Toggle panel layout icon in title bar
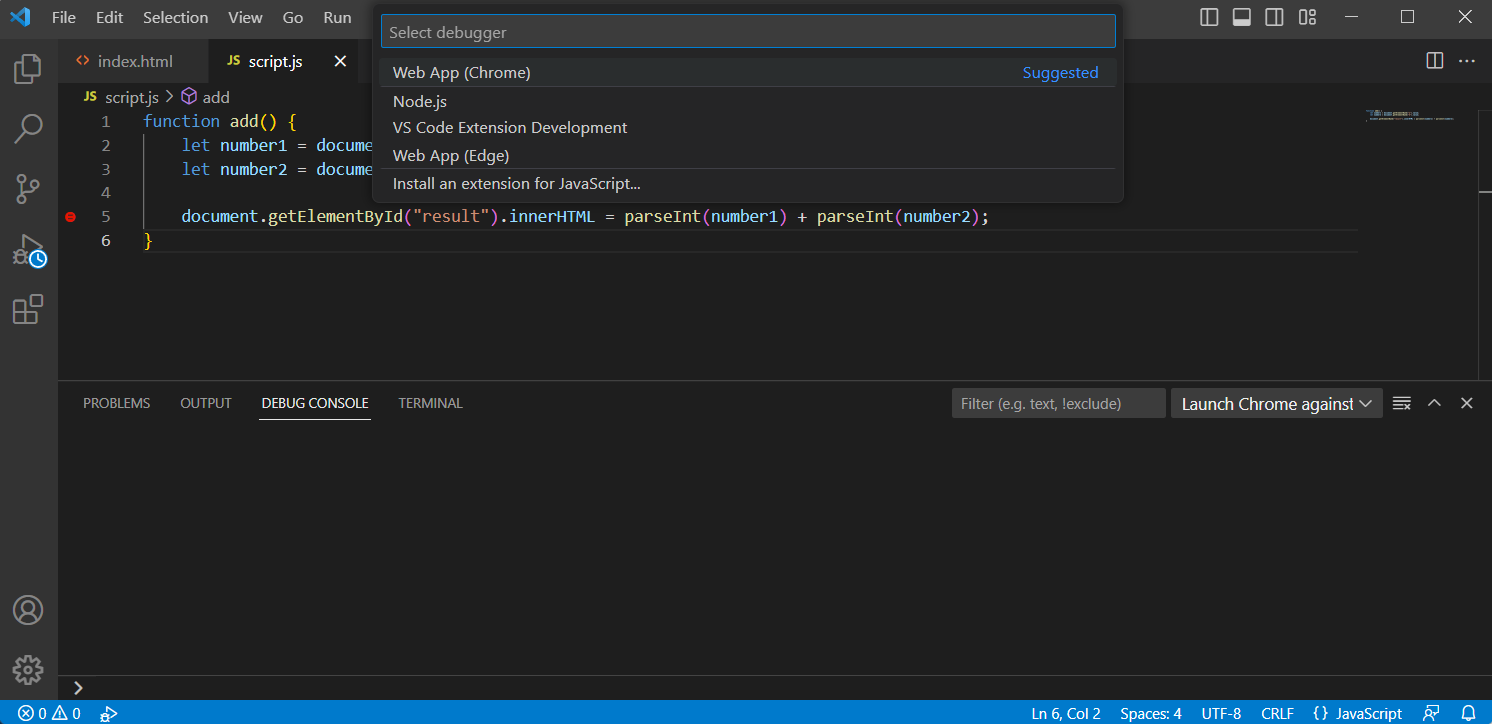1492x724 pixels. (1242, 17)
